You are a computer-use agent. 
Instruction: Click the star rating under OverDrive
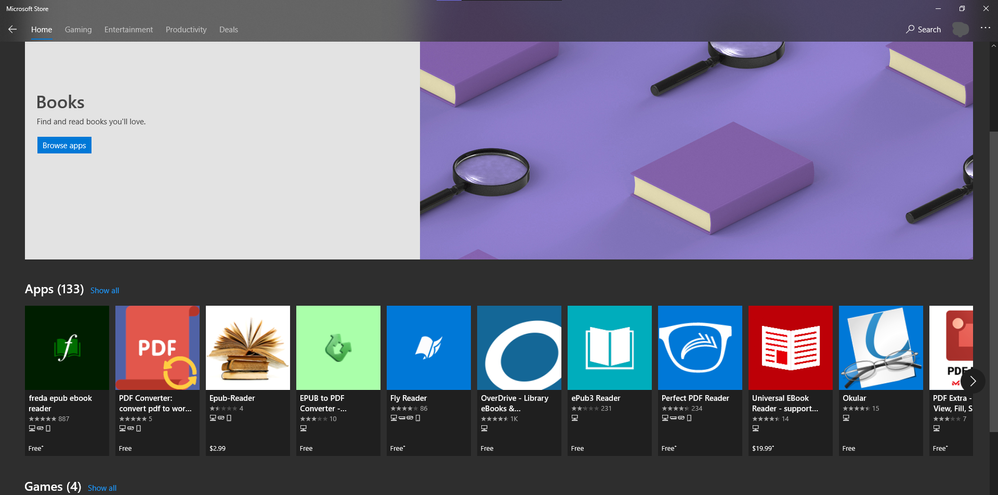[495, 419]
